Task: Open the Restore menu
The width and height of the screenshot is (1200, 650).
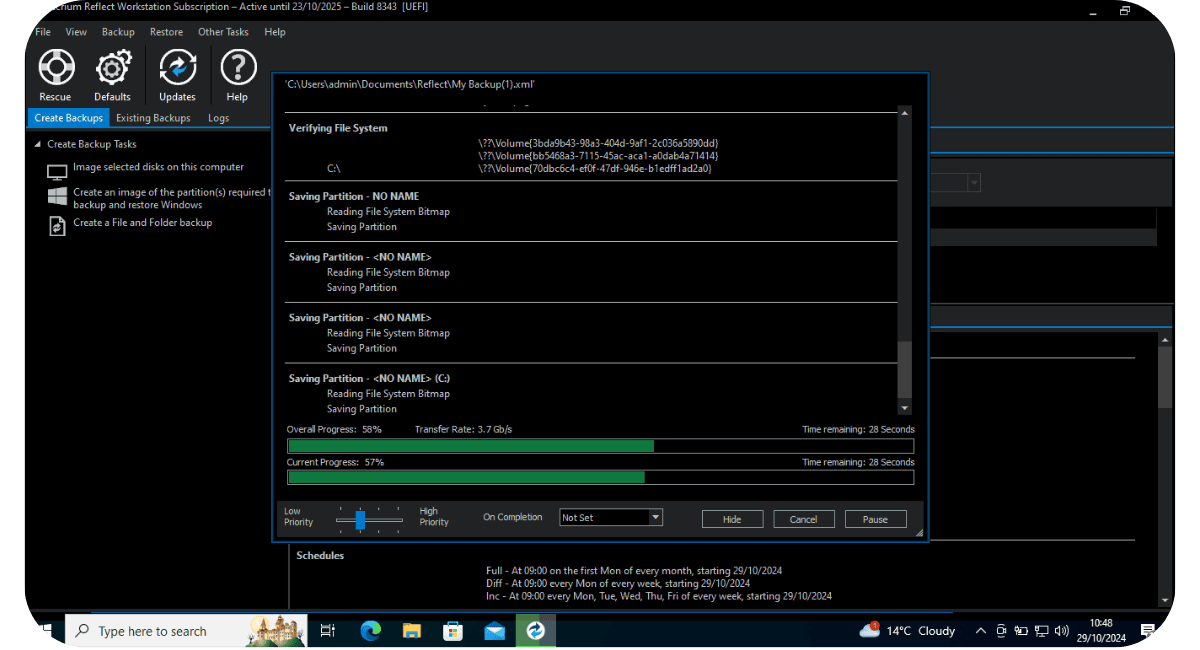Action: pyautogui.click(x=166, y=32)
